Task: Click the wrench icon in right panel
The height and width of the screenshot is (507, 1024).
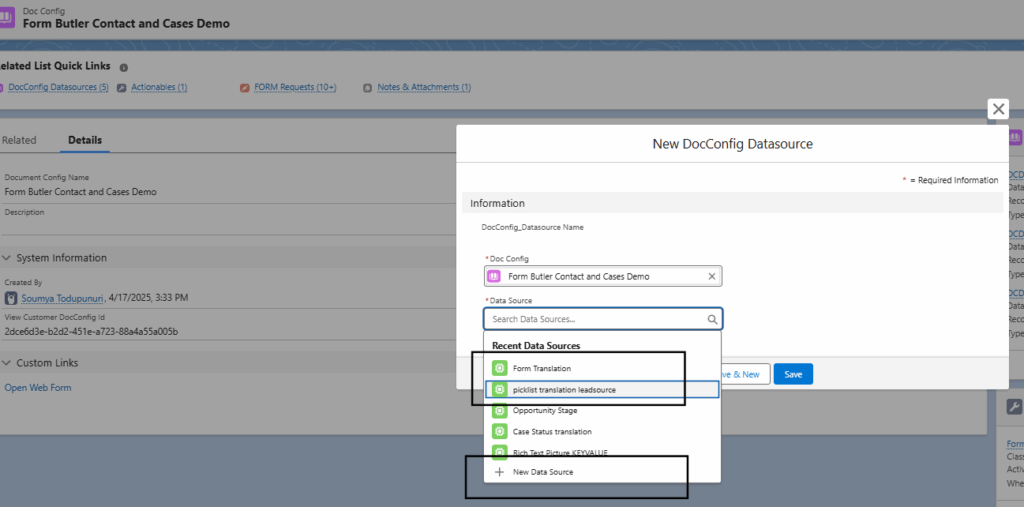Action: coord(1014,407)
